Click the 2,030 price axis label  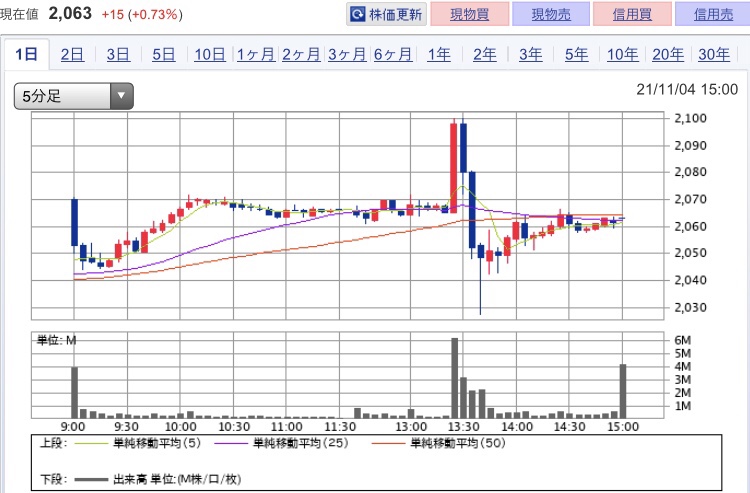click(x=690, y=307)
